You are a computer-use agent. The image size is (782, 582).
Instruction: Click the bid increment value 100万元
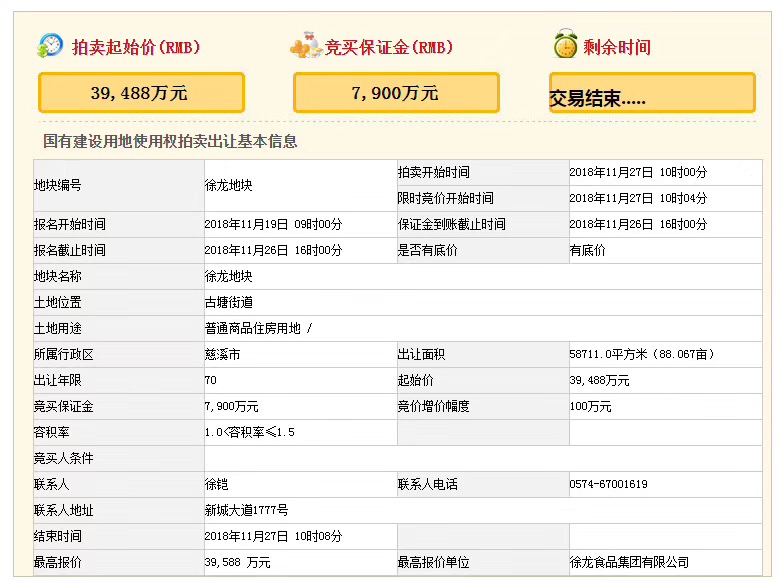[590, 406]
